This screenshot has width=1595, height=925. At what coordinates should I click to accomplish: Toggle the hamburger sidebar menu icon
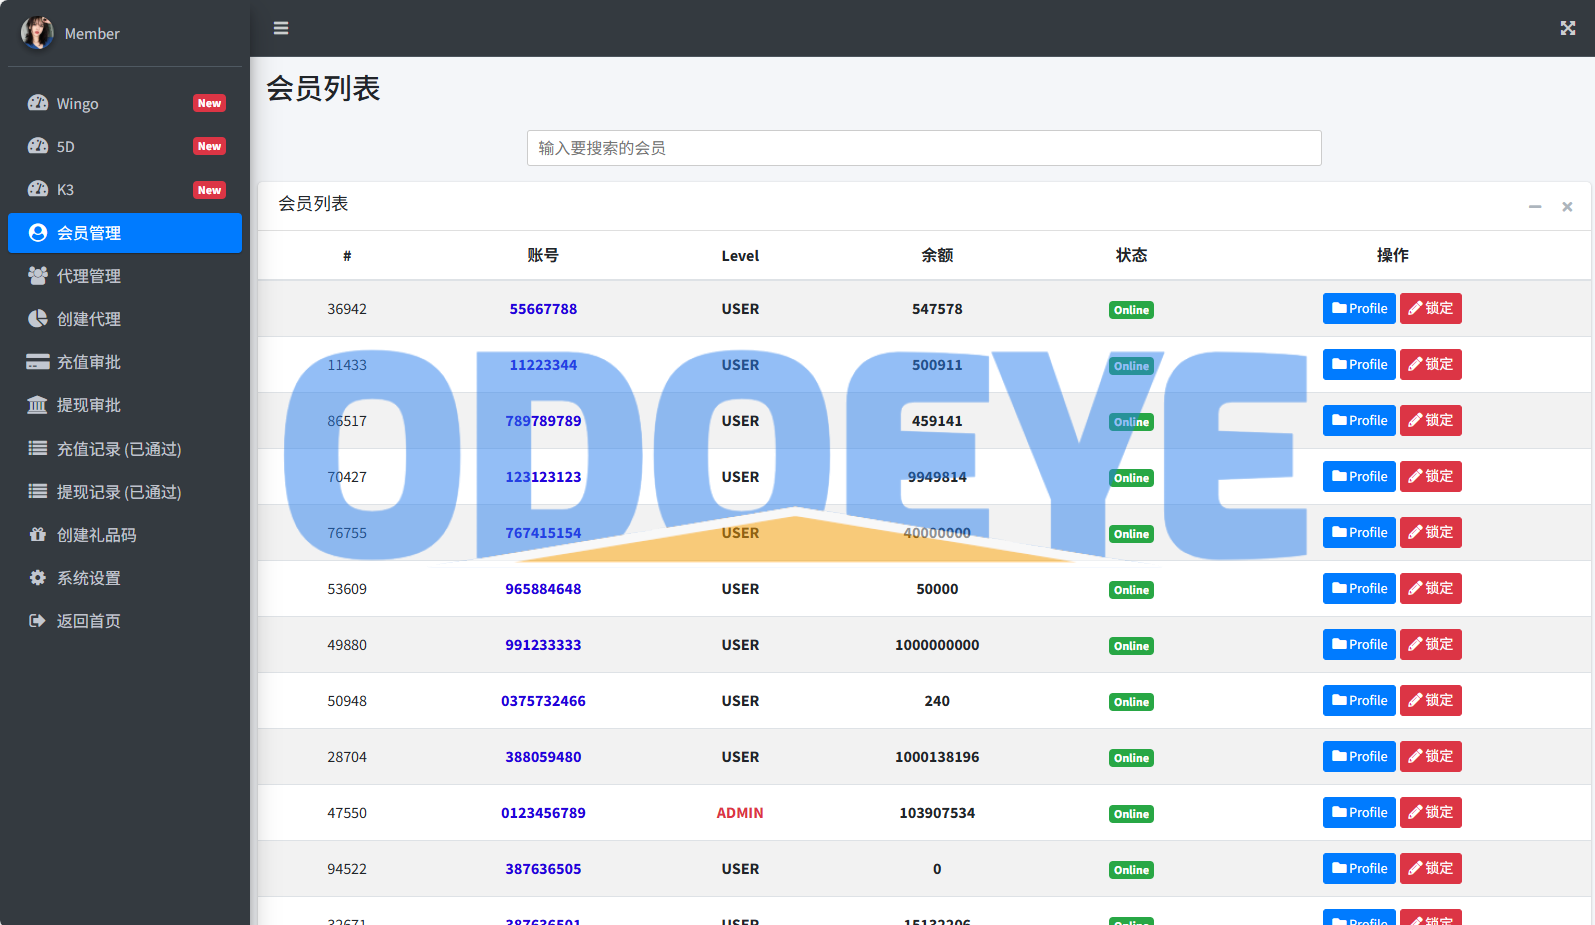point(281,28)
